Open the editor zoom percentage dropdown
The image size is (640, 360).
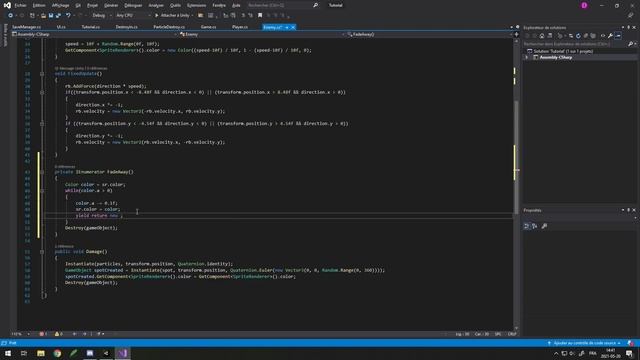(20, 334)
